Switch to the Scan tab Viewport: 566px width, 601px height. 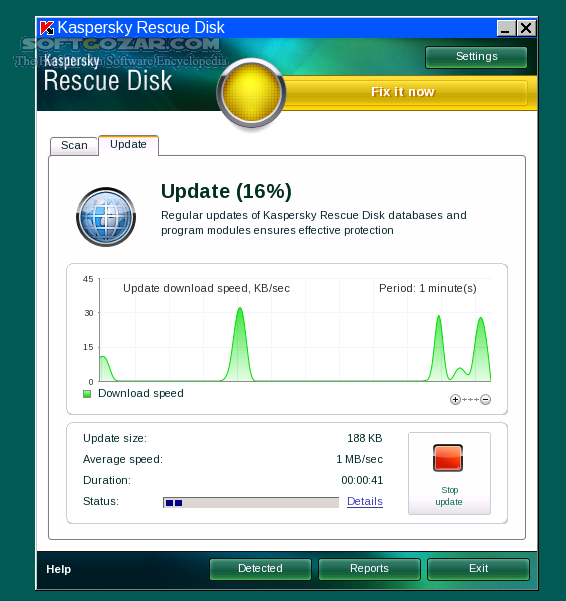[x=74, y=146]
